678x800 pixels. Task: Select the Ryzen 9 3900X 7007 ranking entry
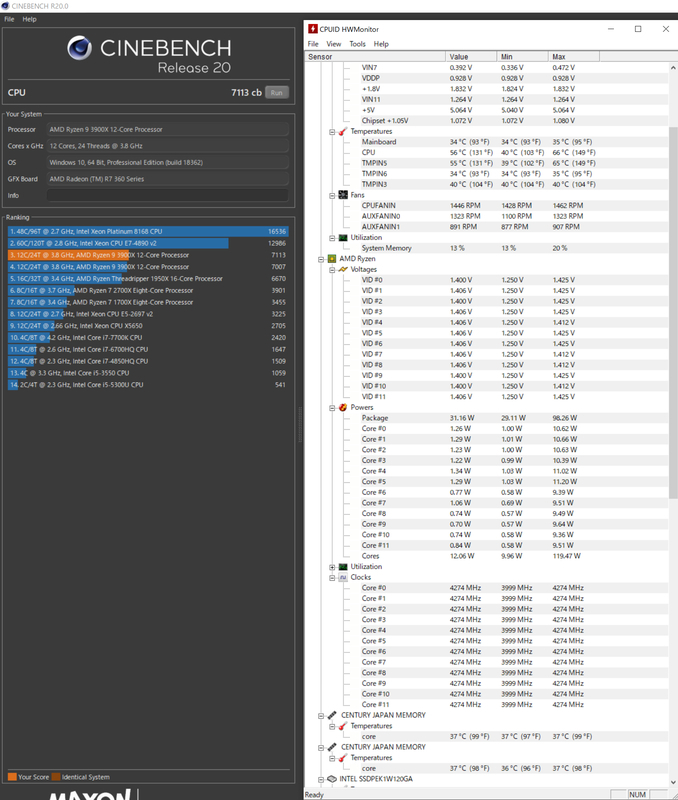[148, 267]
